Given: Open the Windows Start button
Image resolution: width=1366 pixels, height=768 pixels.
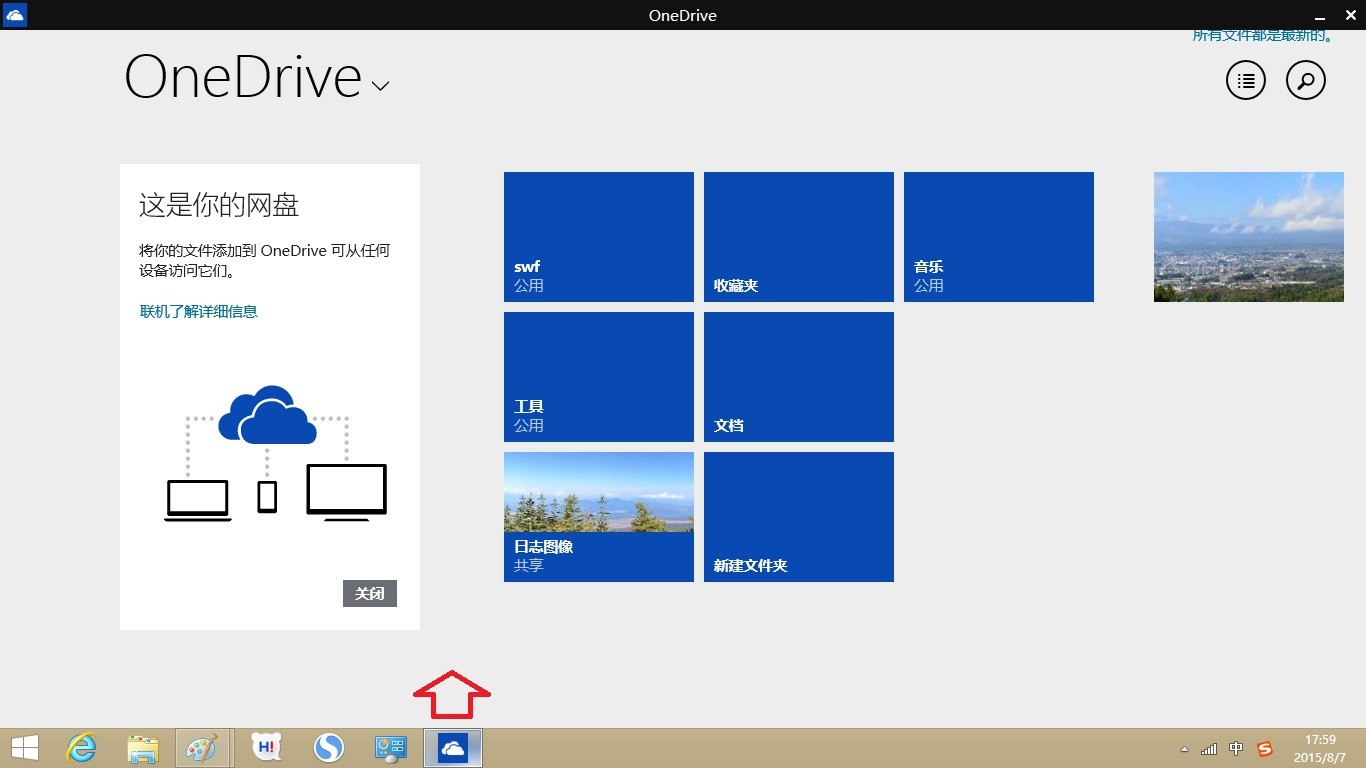Looking at the screenshot, I should click(x=25, y=747).
